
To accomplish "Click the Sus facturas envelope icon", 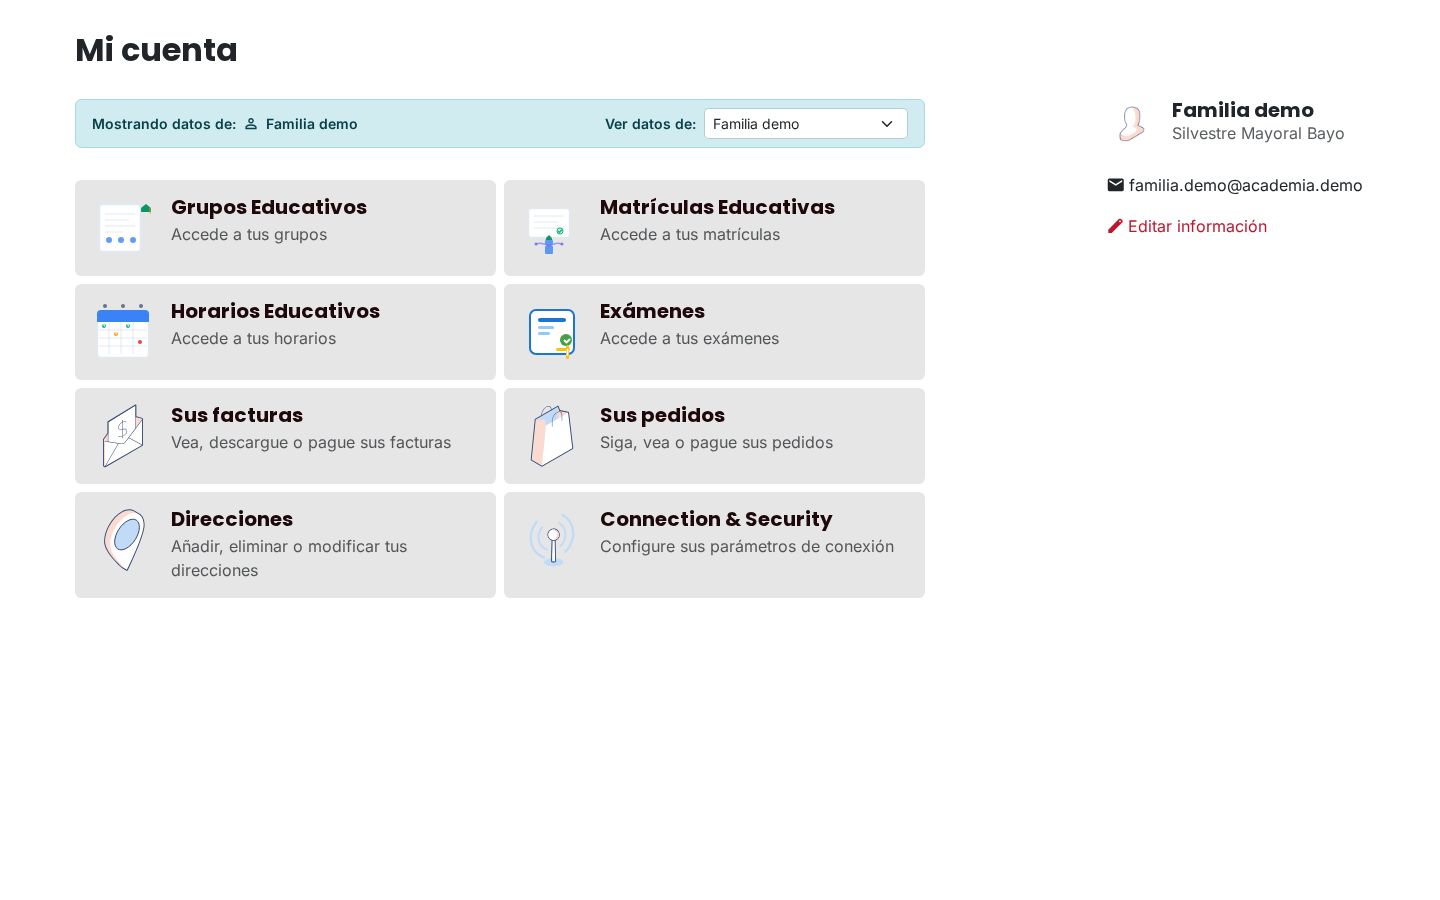I will click(123, 436).
